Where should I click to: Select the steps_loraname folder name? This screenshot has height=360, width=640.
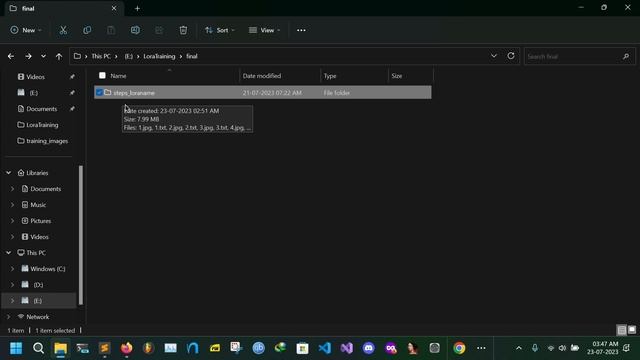click(x=134, y=93)
